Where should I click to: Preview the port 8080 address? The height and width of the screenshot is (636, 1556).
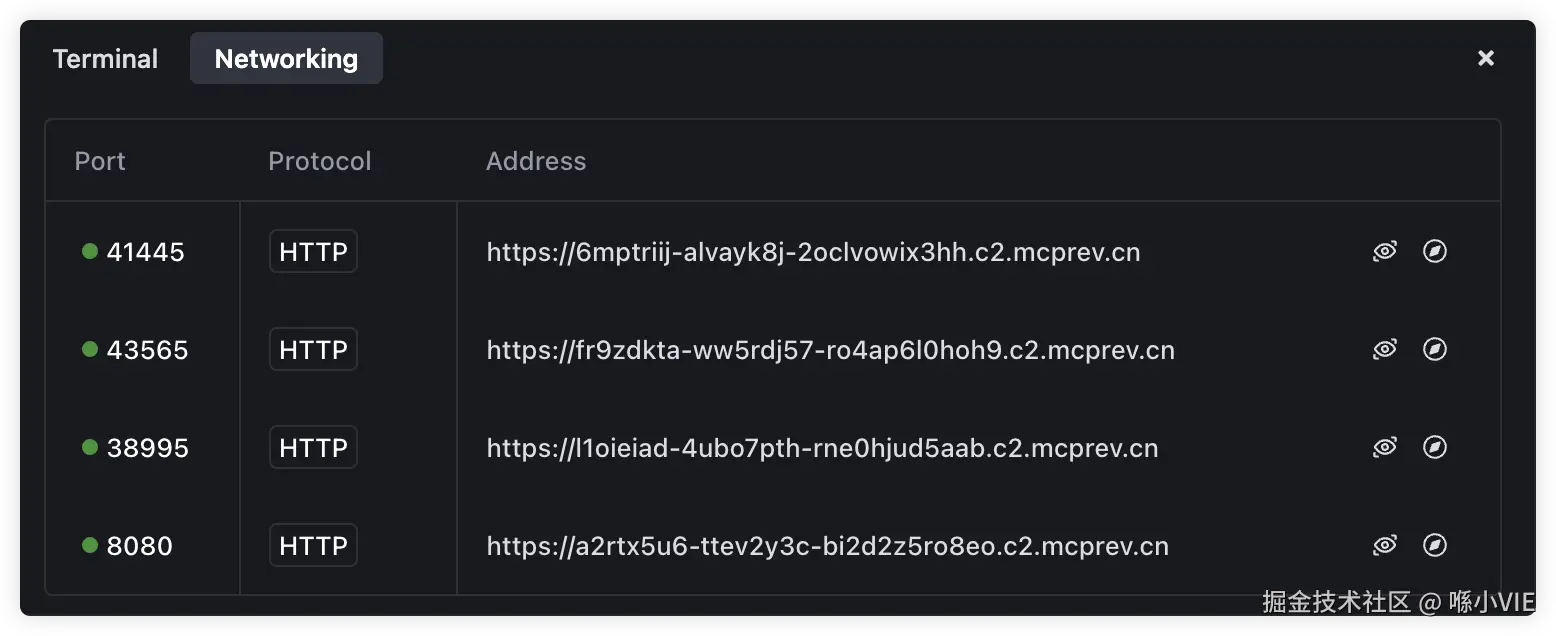point(1384,546)
